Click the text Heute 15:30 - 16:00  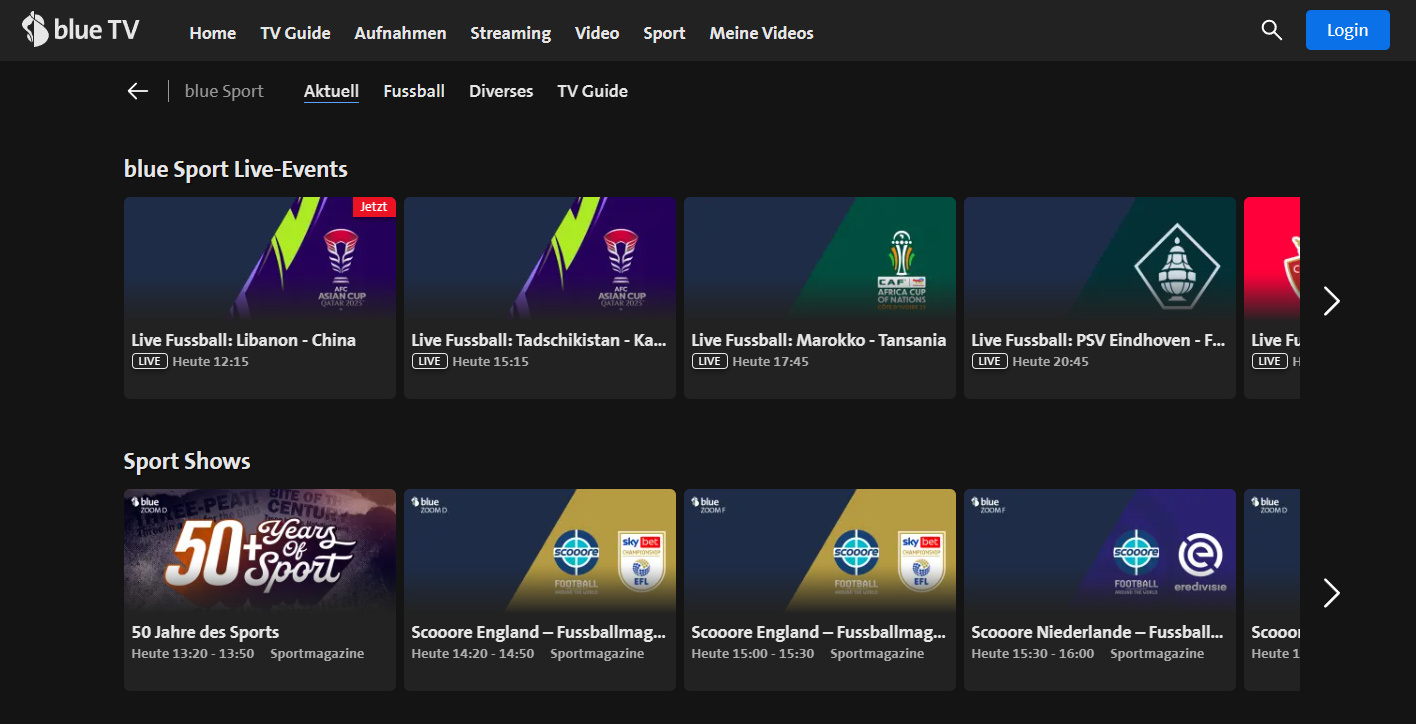coord(1033,653)
